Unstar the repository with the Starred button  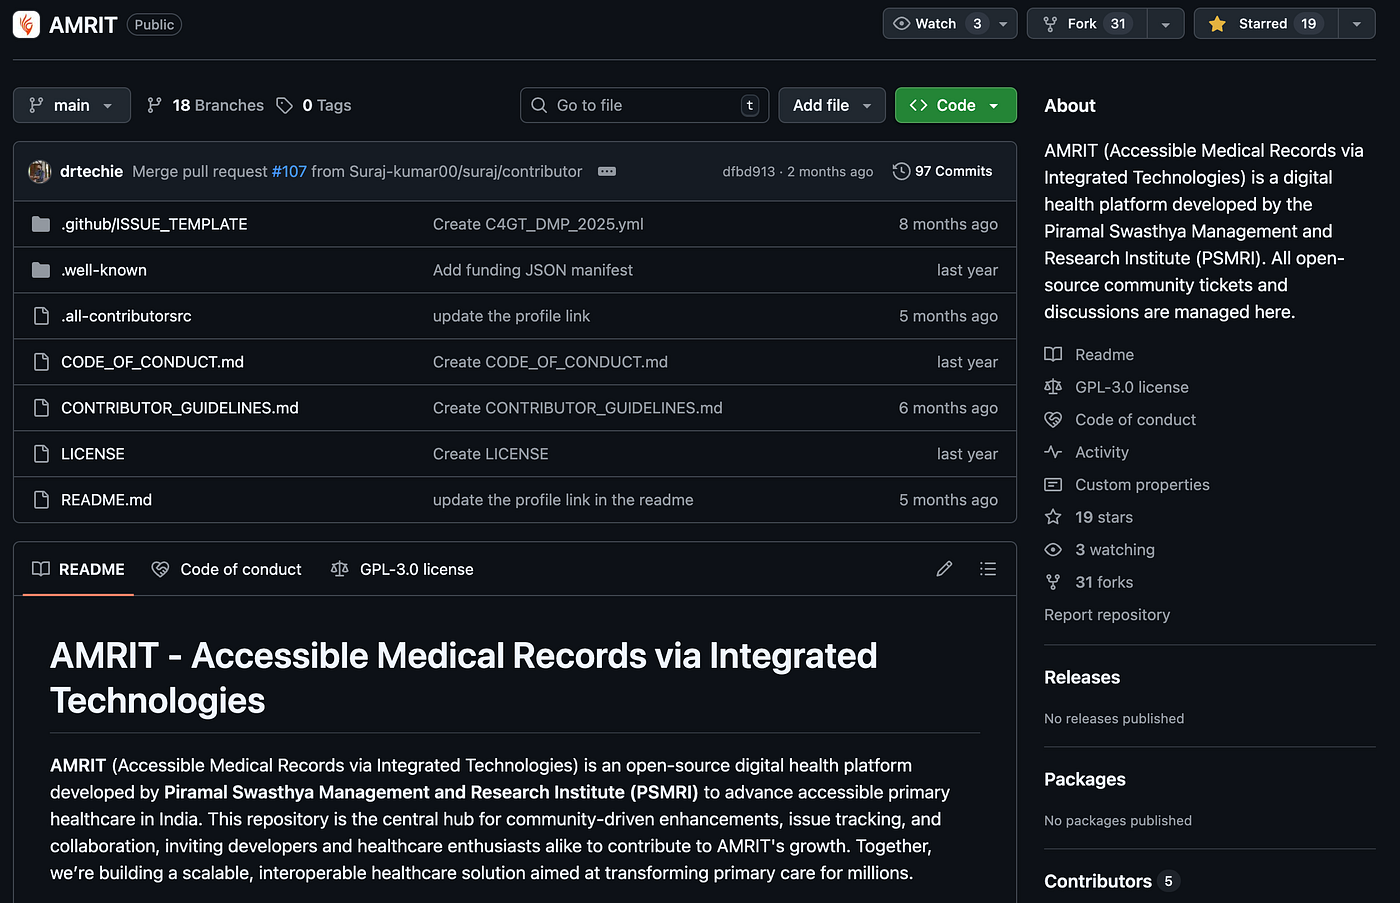(x=1266, y=24)
